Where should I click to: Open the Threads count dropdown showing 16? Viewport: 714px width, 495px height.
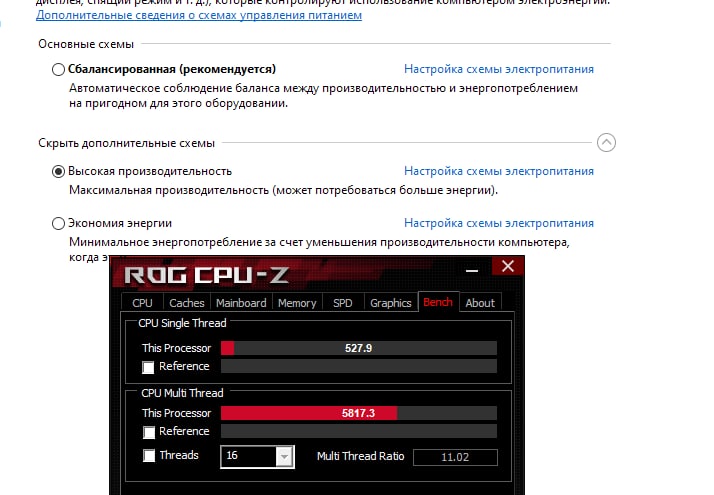click(257, 456)
